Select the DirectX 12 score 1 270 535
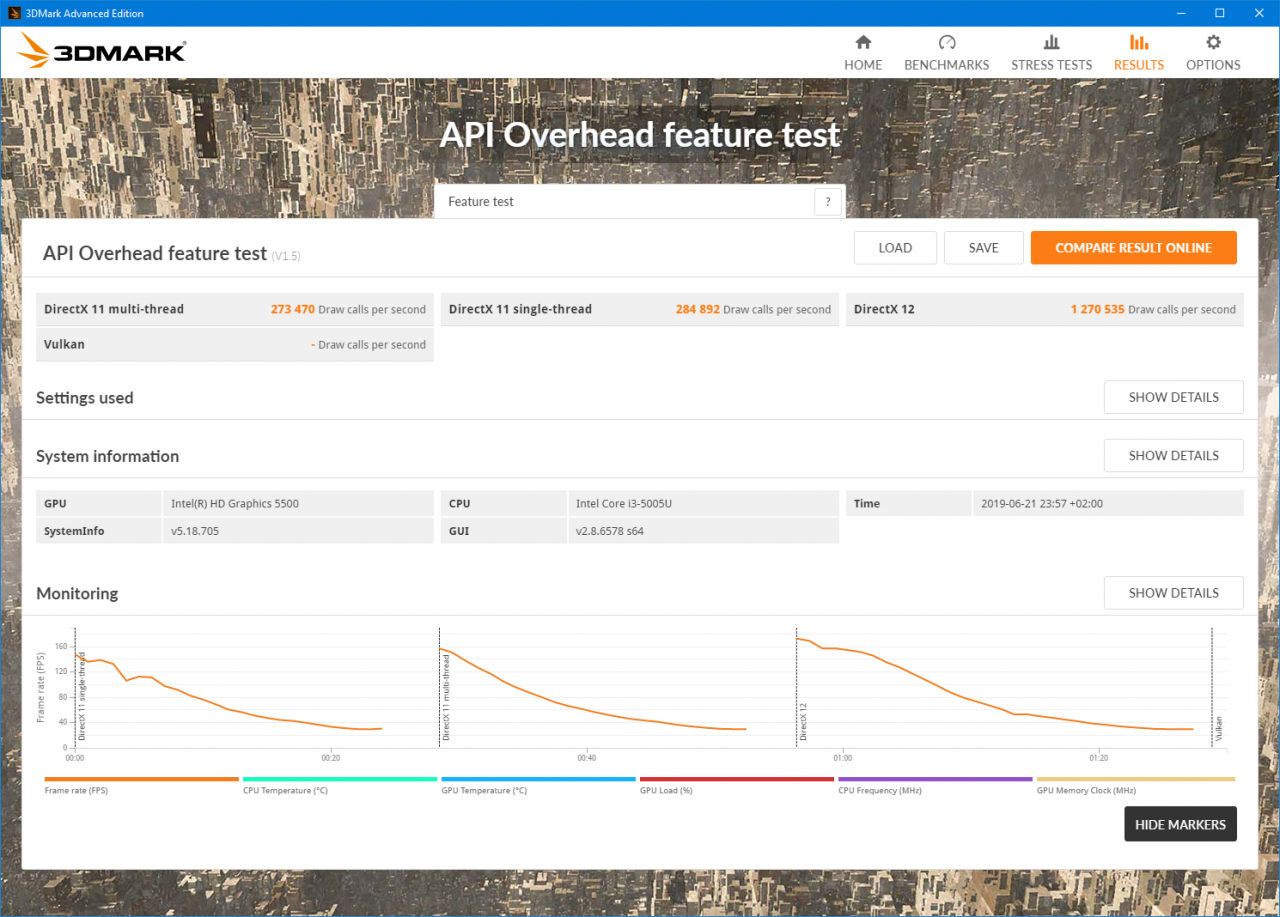1280x917 pixels. click(x=1097, y=310)
